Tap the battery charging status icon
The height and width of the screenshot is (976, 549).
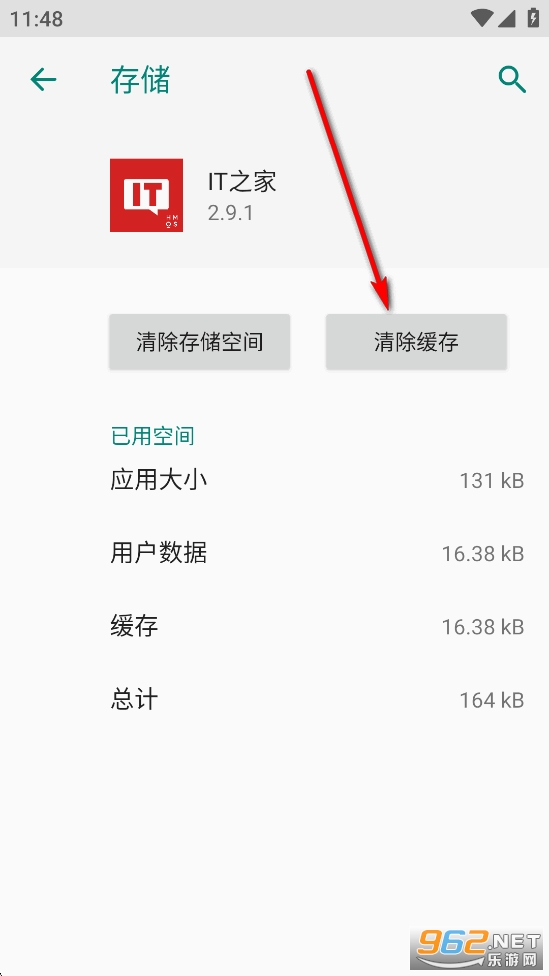533,17
